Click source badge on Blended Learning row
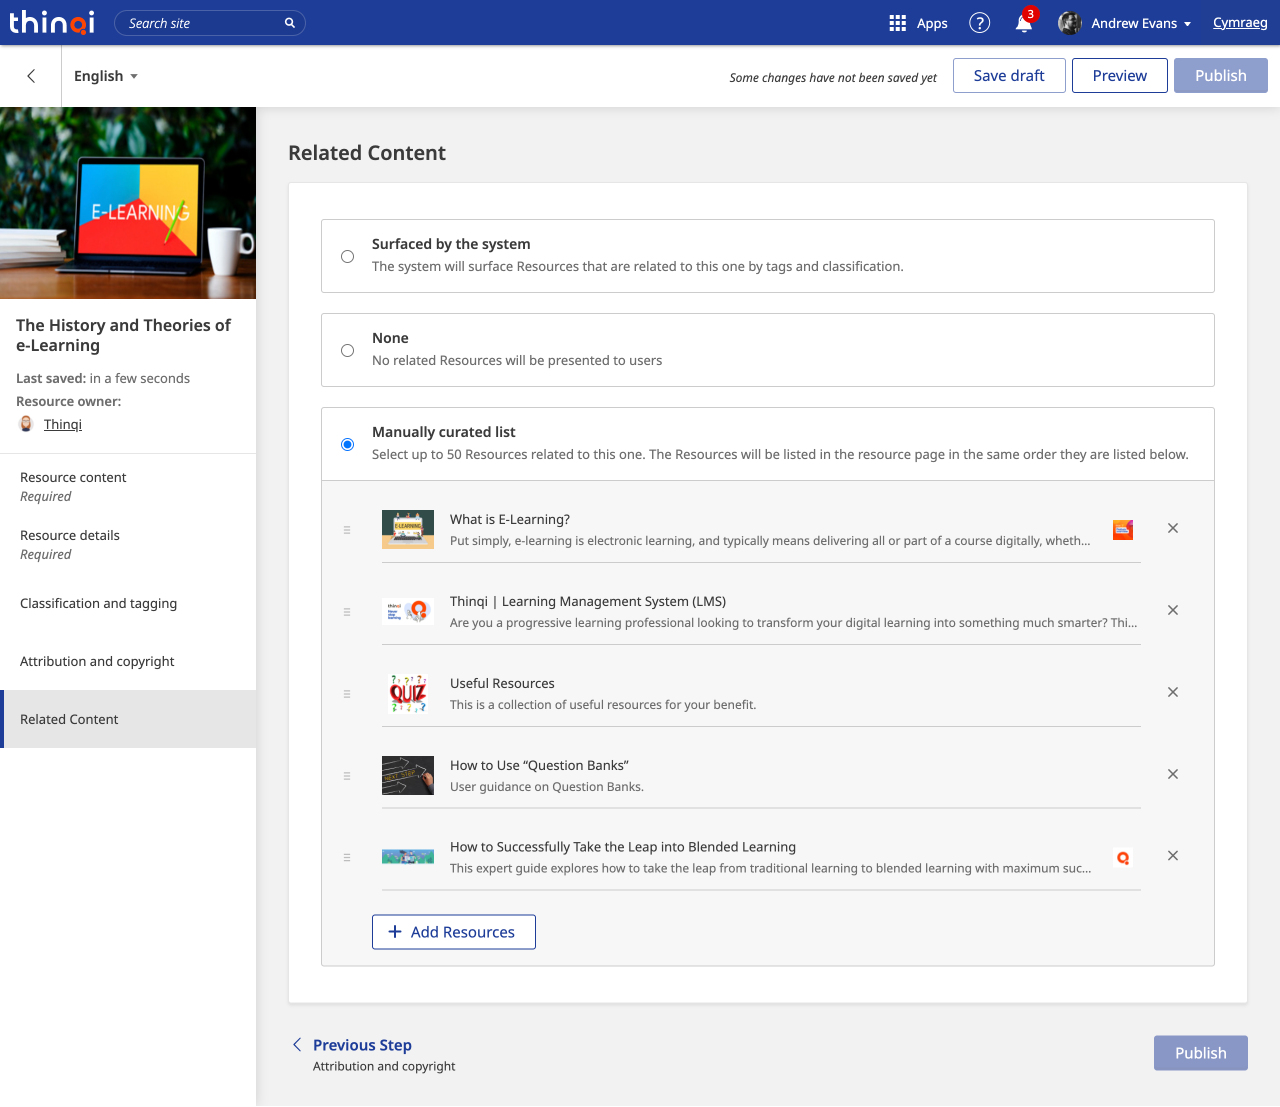This screenshot has height=1107, width=1280. [1123, 857]
